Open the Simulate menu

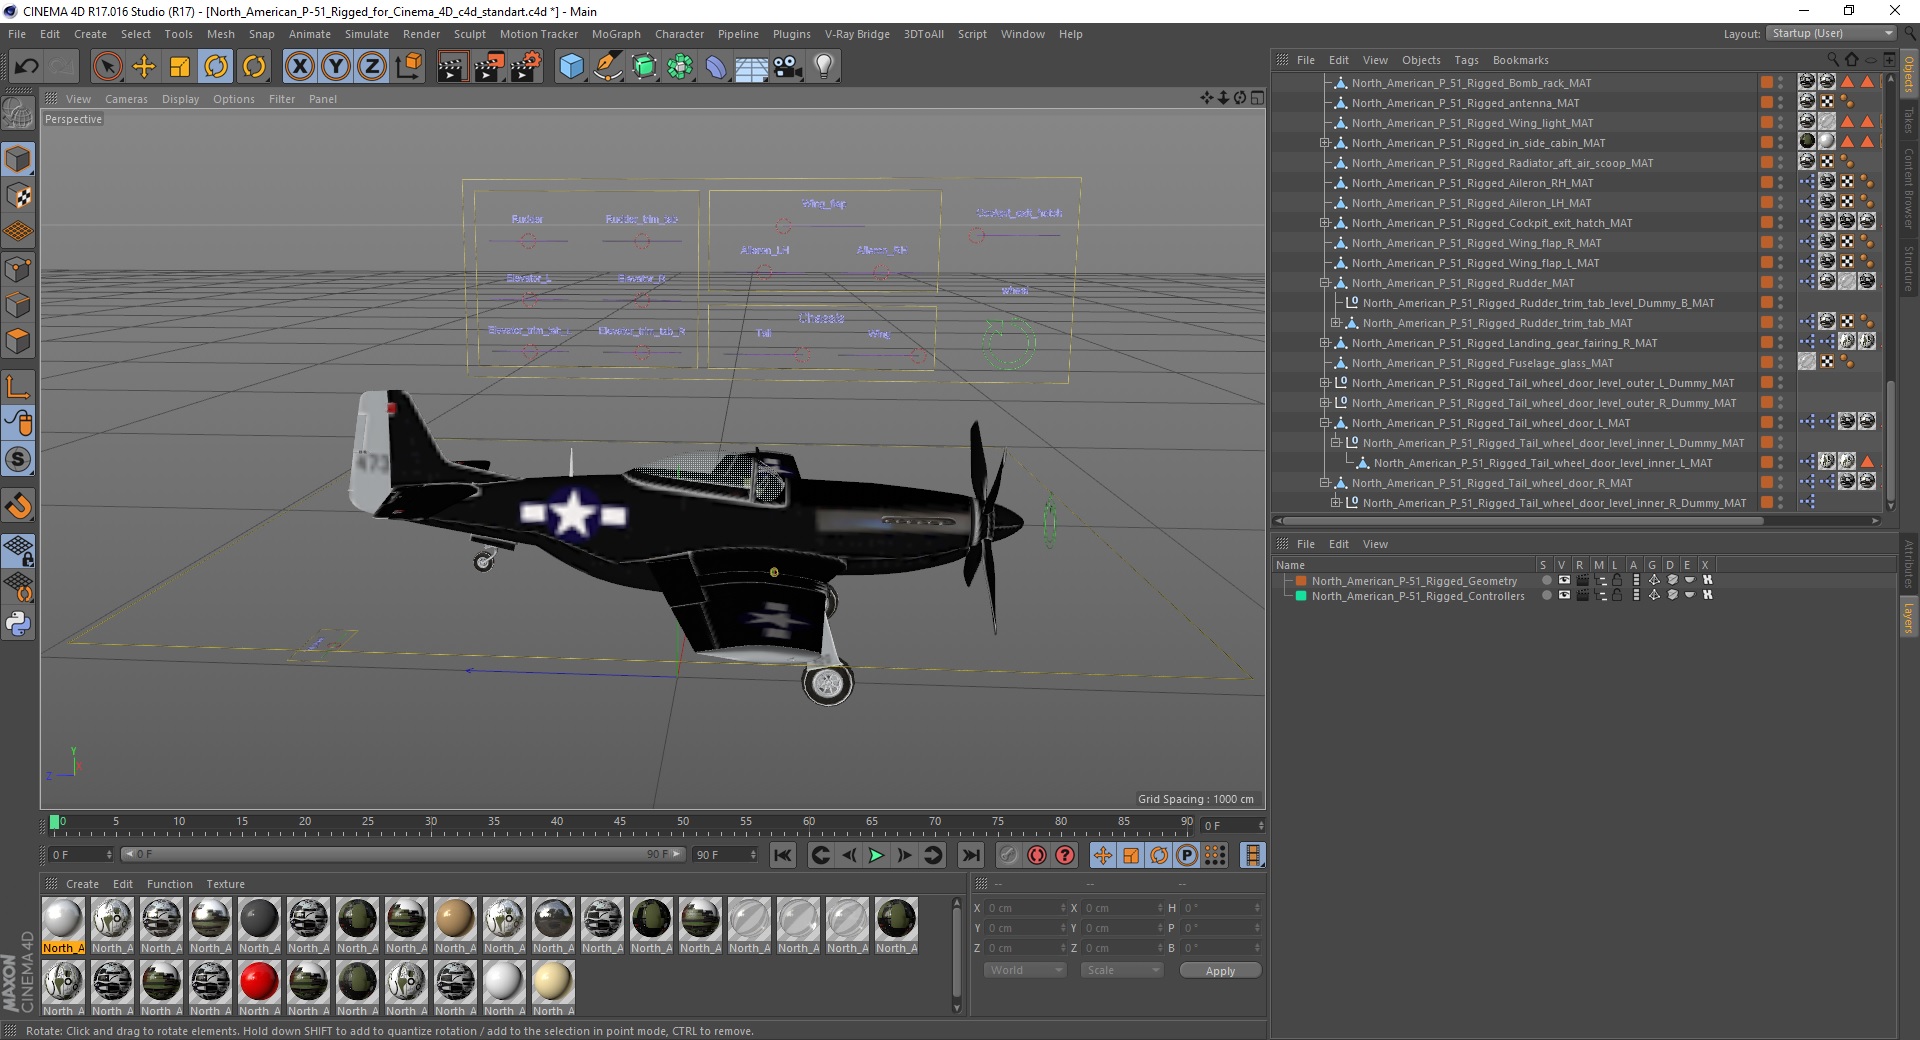pos(366,34)
